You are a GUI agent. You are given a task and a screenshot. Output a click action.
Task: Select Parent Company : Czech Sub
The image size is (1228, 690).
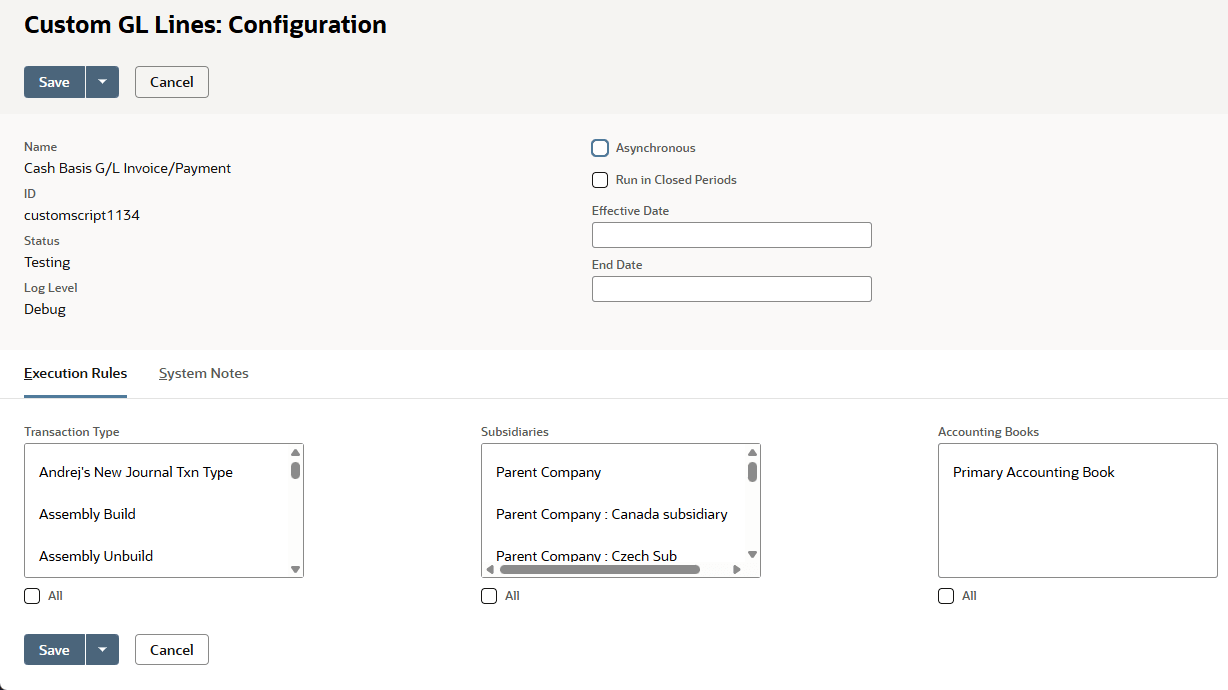pyautogui.click(x=586, y=556)
